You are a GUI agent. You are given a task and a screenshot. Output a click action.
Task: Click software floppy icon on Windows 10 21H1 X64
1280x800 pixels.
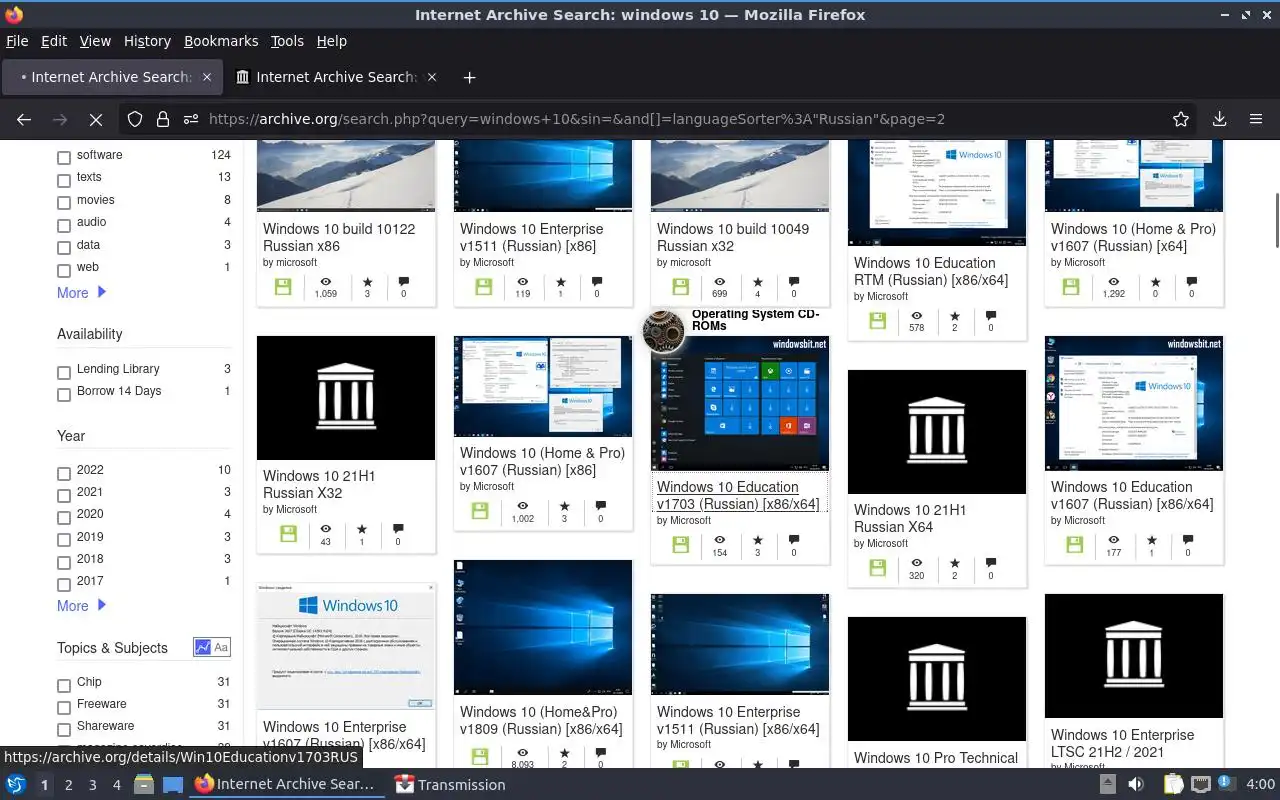tap(877, 567)
